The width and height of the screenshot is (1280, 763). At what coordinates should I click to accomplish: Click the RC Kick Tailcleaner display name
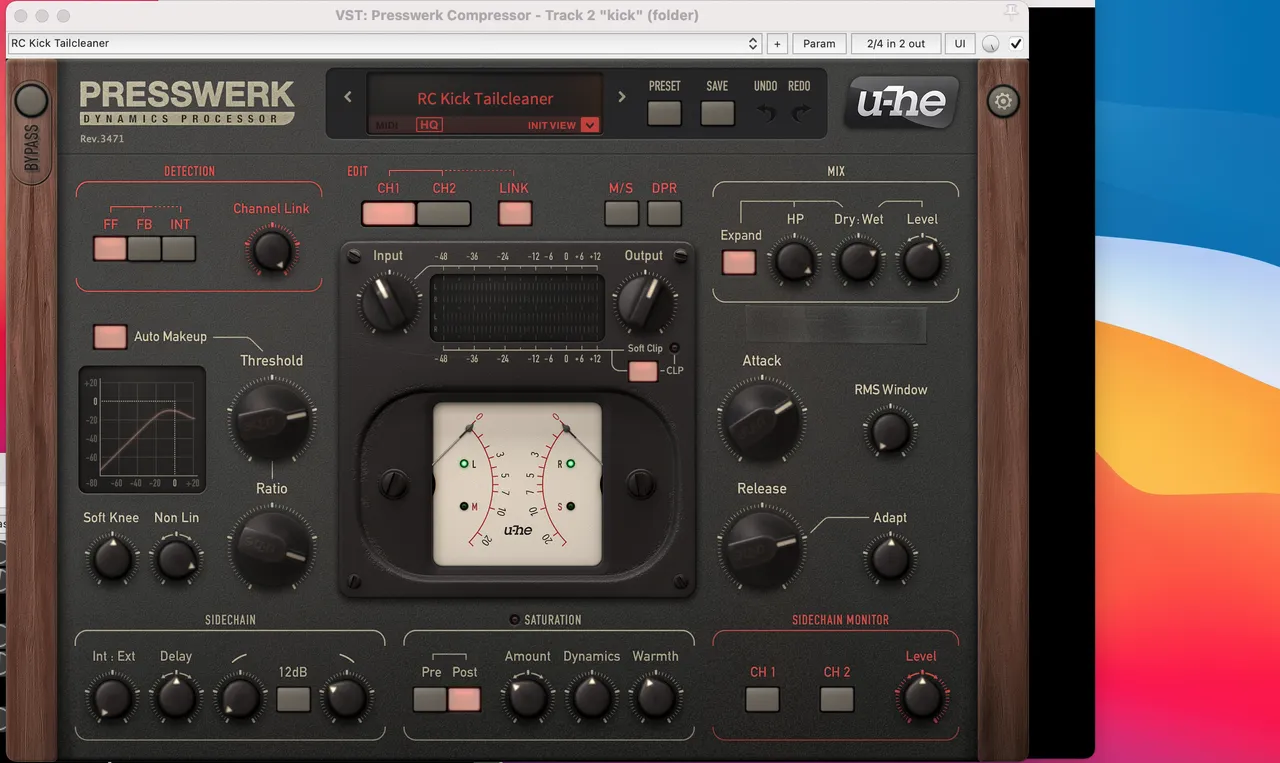485,99
